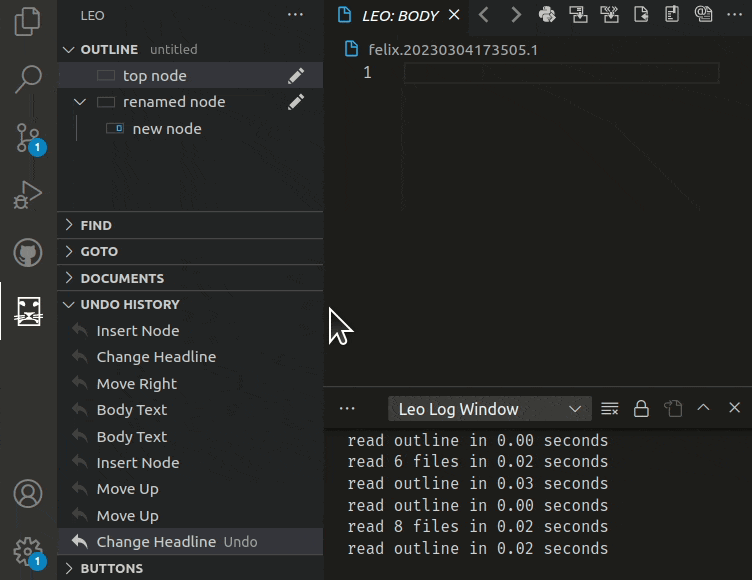Expand the BUTTONS section
Image resolution: width=752 pixels, height=580 pixels.
coord(190,568)
